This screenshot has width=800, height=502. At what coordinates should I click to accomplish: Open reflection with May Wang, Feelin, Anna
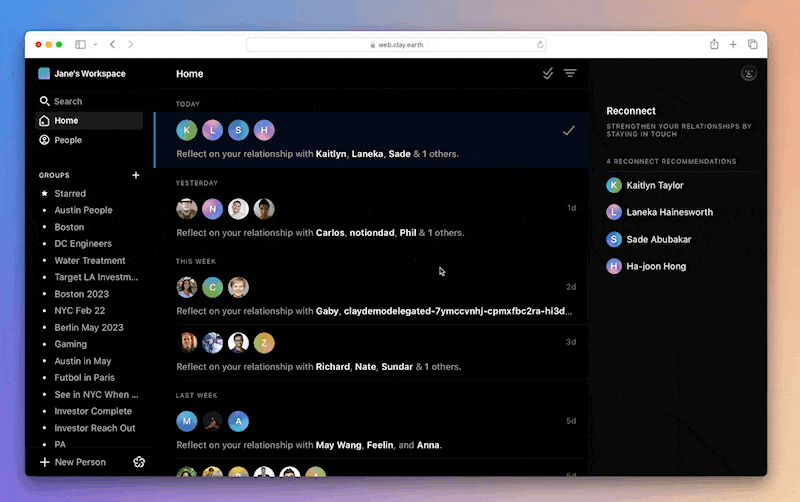(x=371, y=432)
